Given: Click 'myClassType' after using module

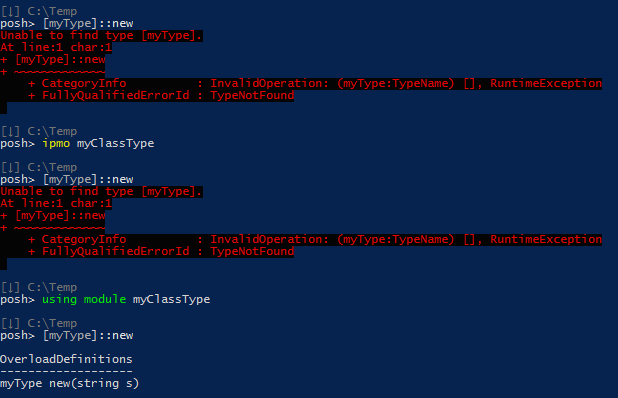Looking at the screenshot, I should point(171,299).
